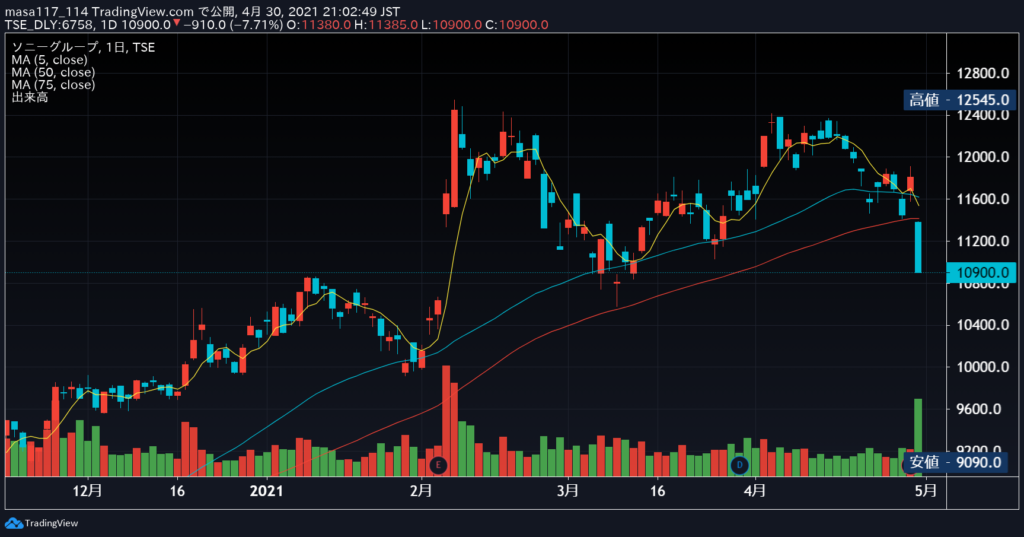Click the 4月 date axis label
This screenshot has width=1024, height=537.
point(755,491)
